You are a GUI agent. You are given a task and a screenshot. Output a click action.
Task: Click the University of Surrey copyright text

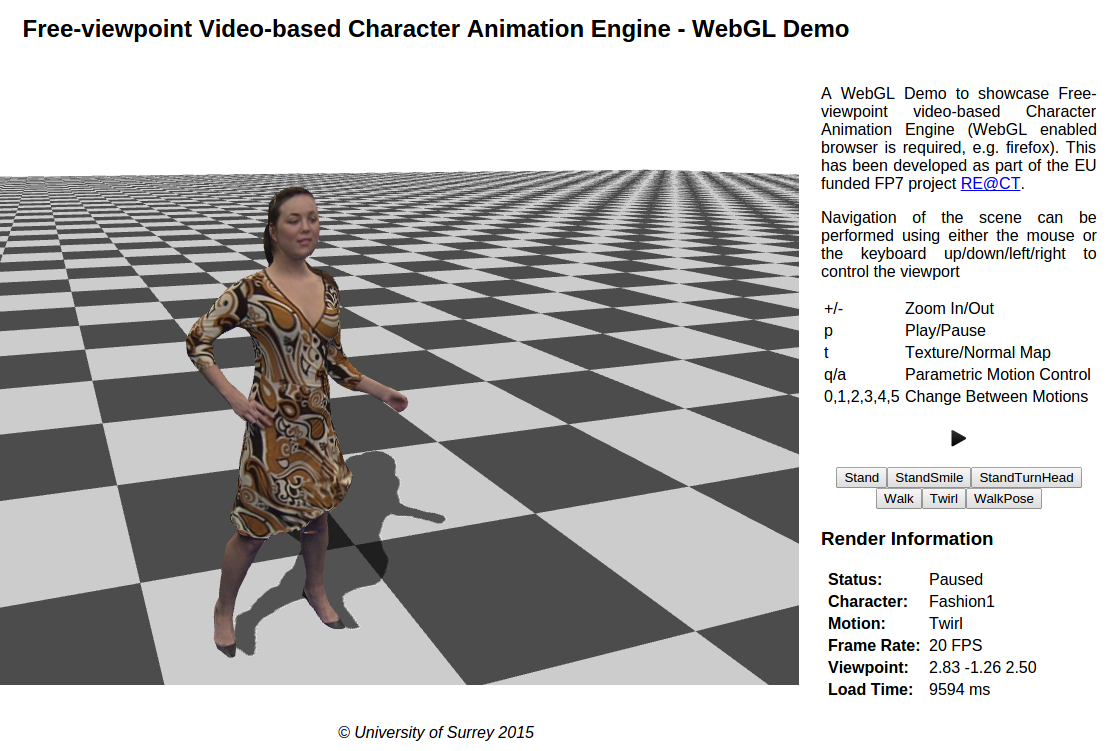(436, 733)
